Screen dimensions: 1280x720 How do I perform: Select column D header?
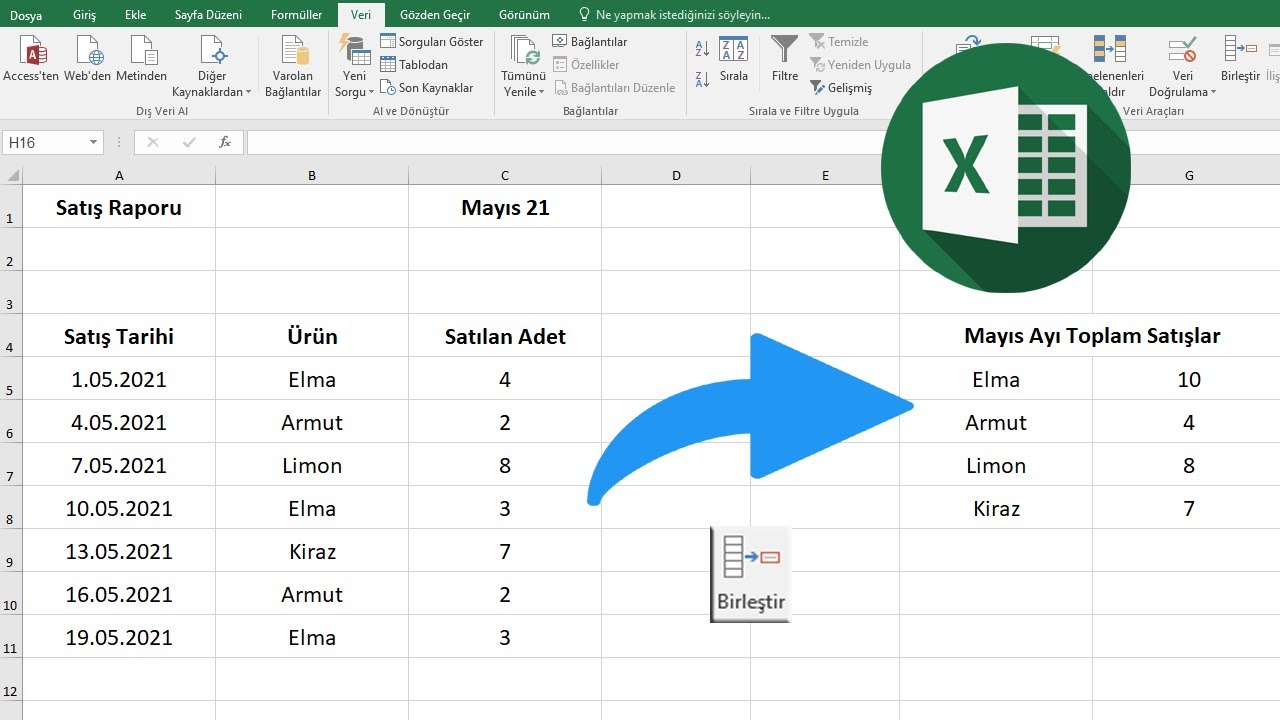(x=676, y=175)
